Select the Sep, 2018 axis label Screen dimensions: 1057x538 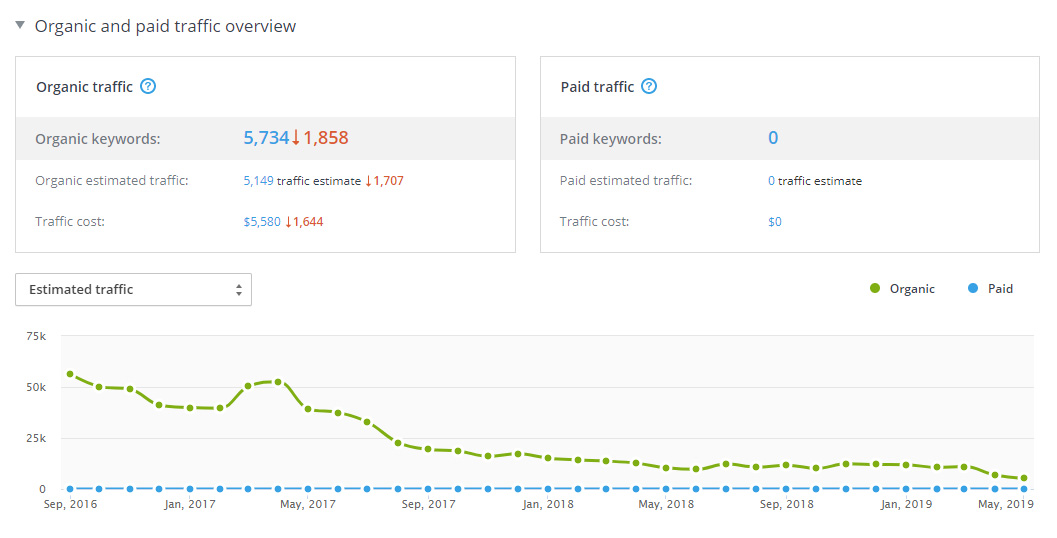[x=786, y=504]
